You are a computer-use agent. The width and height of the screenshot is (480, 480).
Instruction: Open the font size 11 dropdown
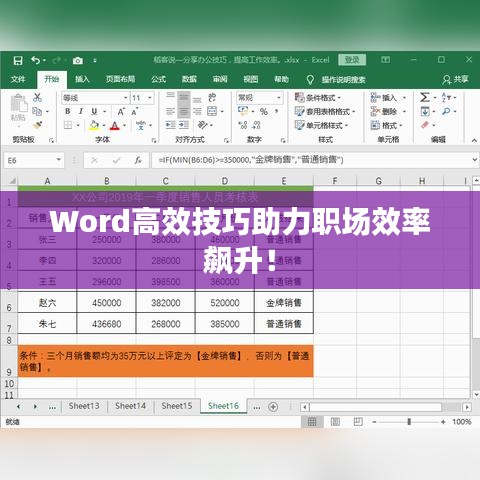(150, 98)
